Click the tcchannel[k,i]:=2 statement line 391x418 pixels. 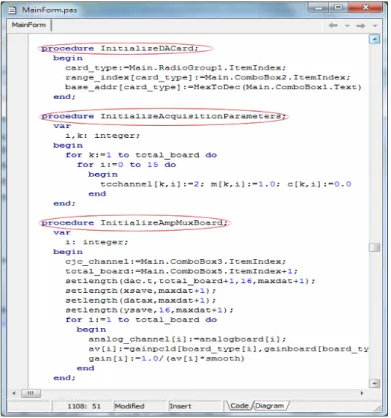226,184
